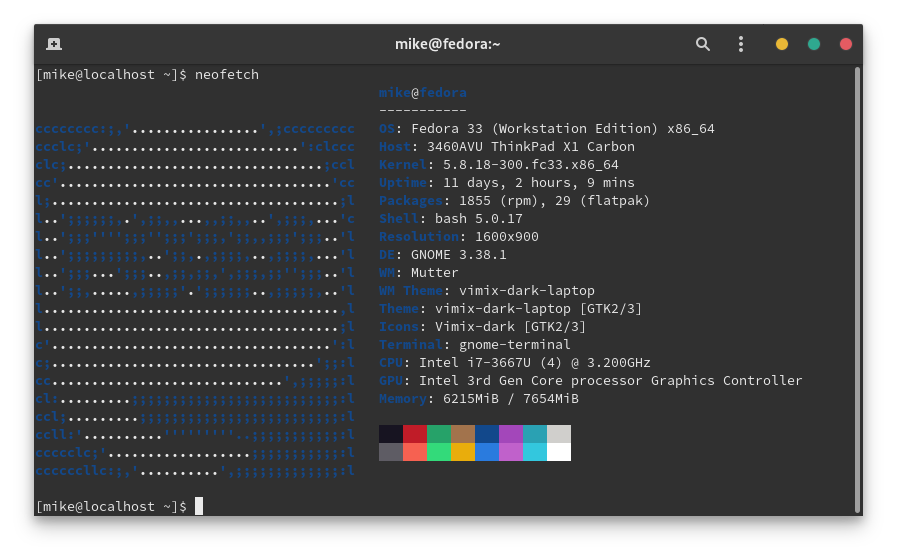Click the Kernel version line
Image resolution: width=897 pixels, height=560 pixels.
click(x=498, y=165)
